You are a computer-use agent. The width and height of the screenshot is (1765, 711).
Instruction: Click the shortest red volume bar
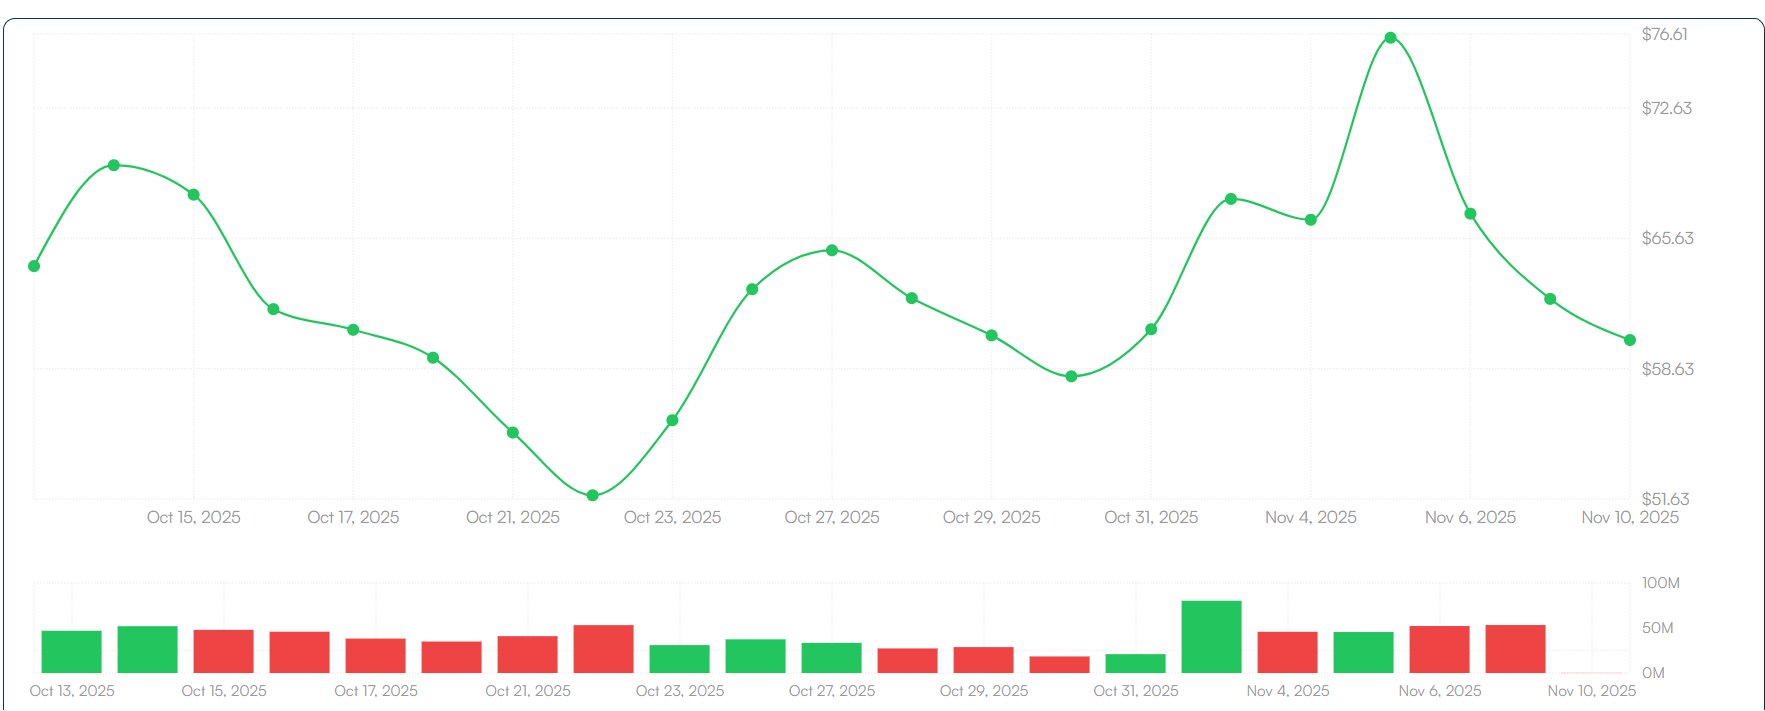coord(1059,664)
